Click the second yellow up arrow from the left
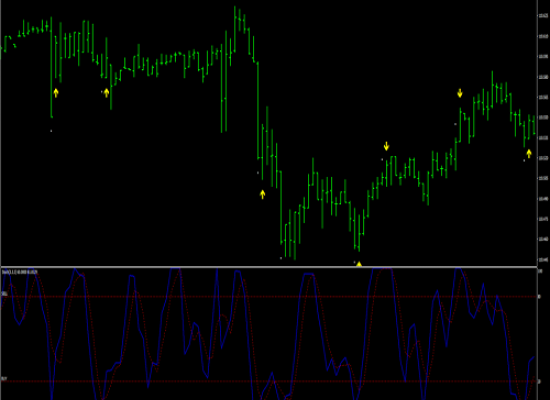 click(107, 93)
